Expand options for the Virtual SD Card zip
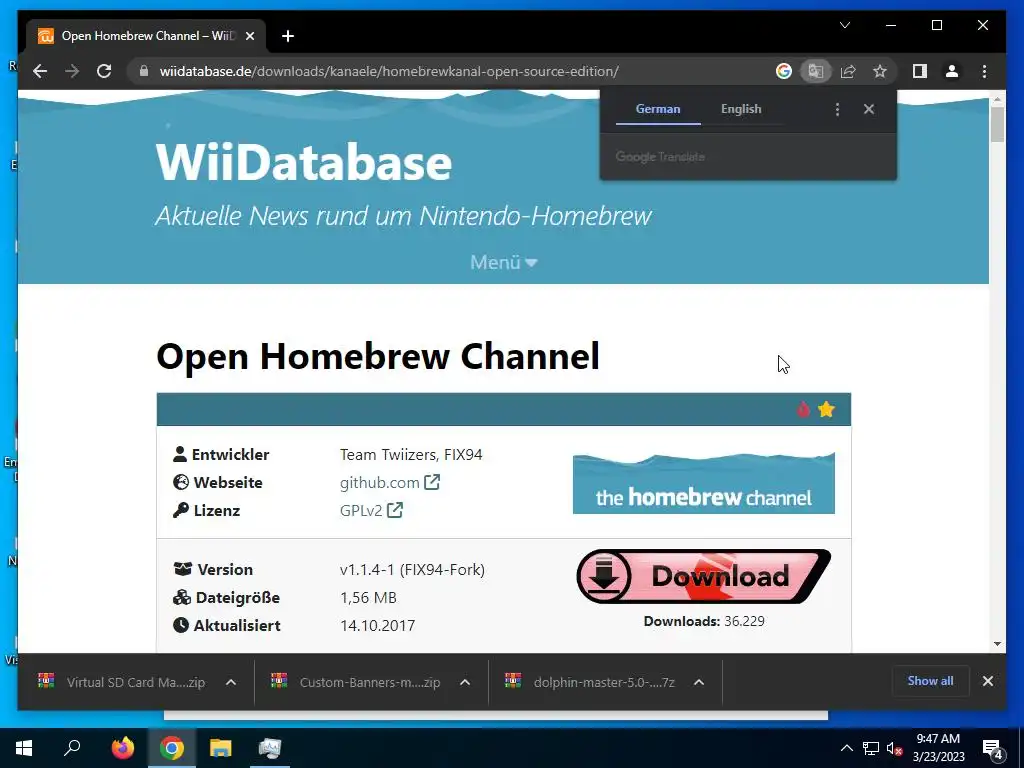 (231, 682)
